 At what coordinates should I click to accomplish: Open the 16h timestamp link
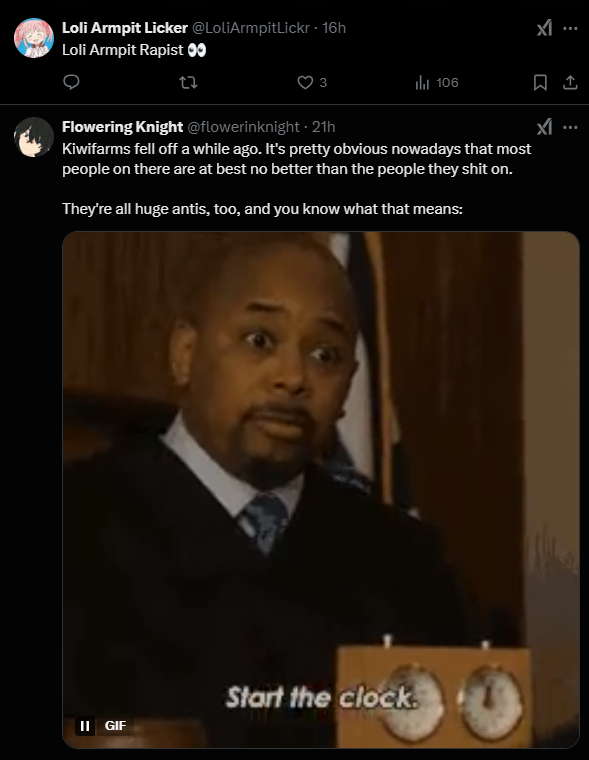point(334,28)
